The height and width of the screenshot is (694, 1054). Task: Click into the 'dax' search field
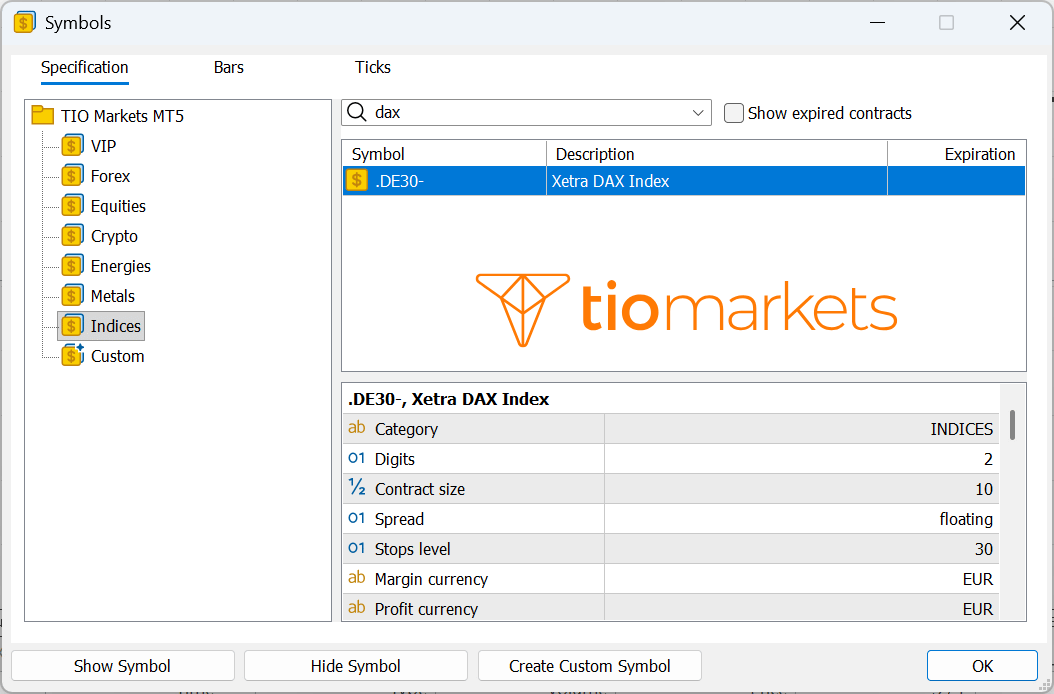(526, 112)
